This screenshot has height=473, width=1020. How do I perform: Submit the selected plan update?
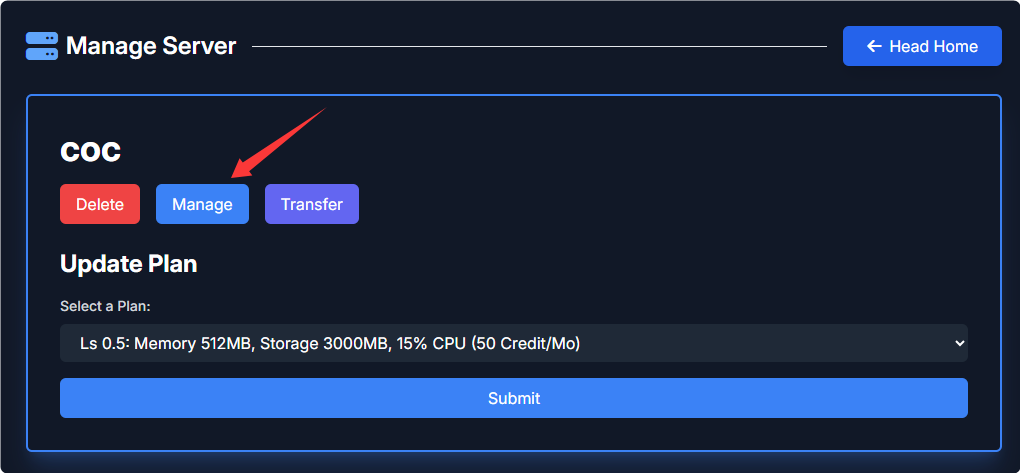514,398
